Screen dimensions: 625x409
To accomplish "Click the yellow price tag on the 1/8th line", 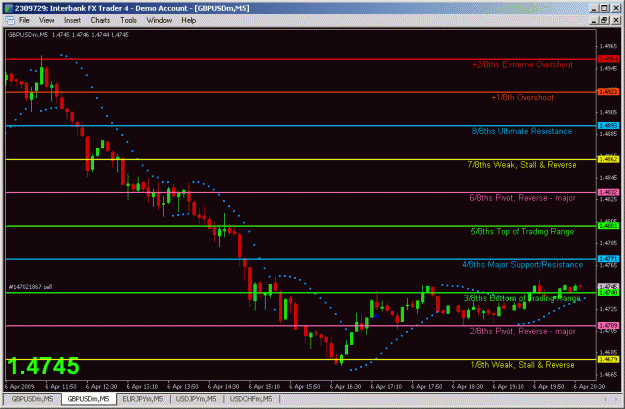I will 609,360.
